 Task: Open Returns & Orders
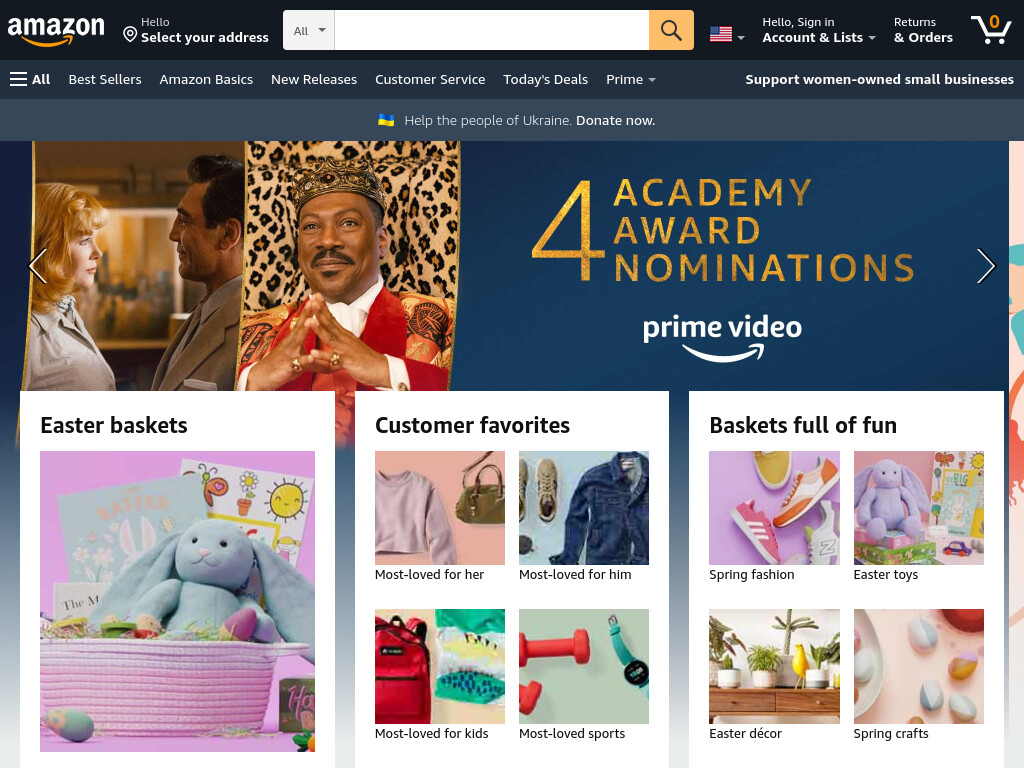[923, 30]
